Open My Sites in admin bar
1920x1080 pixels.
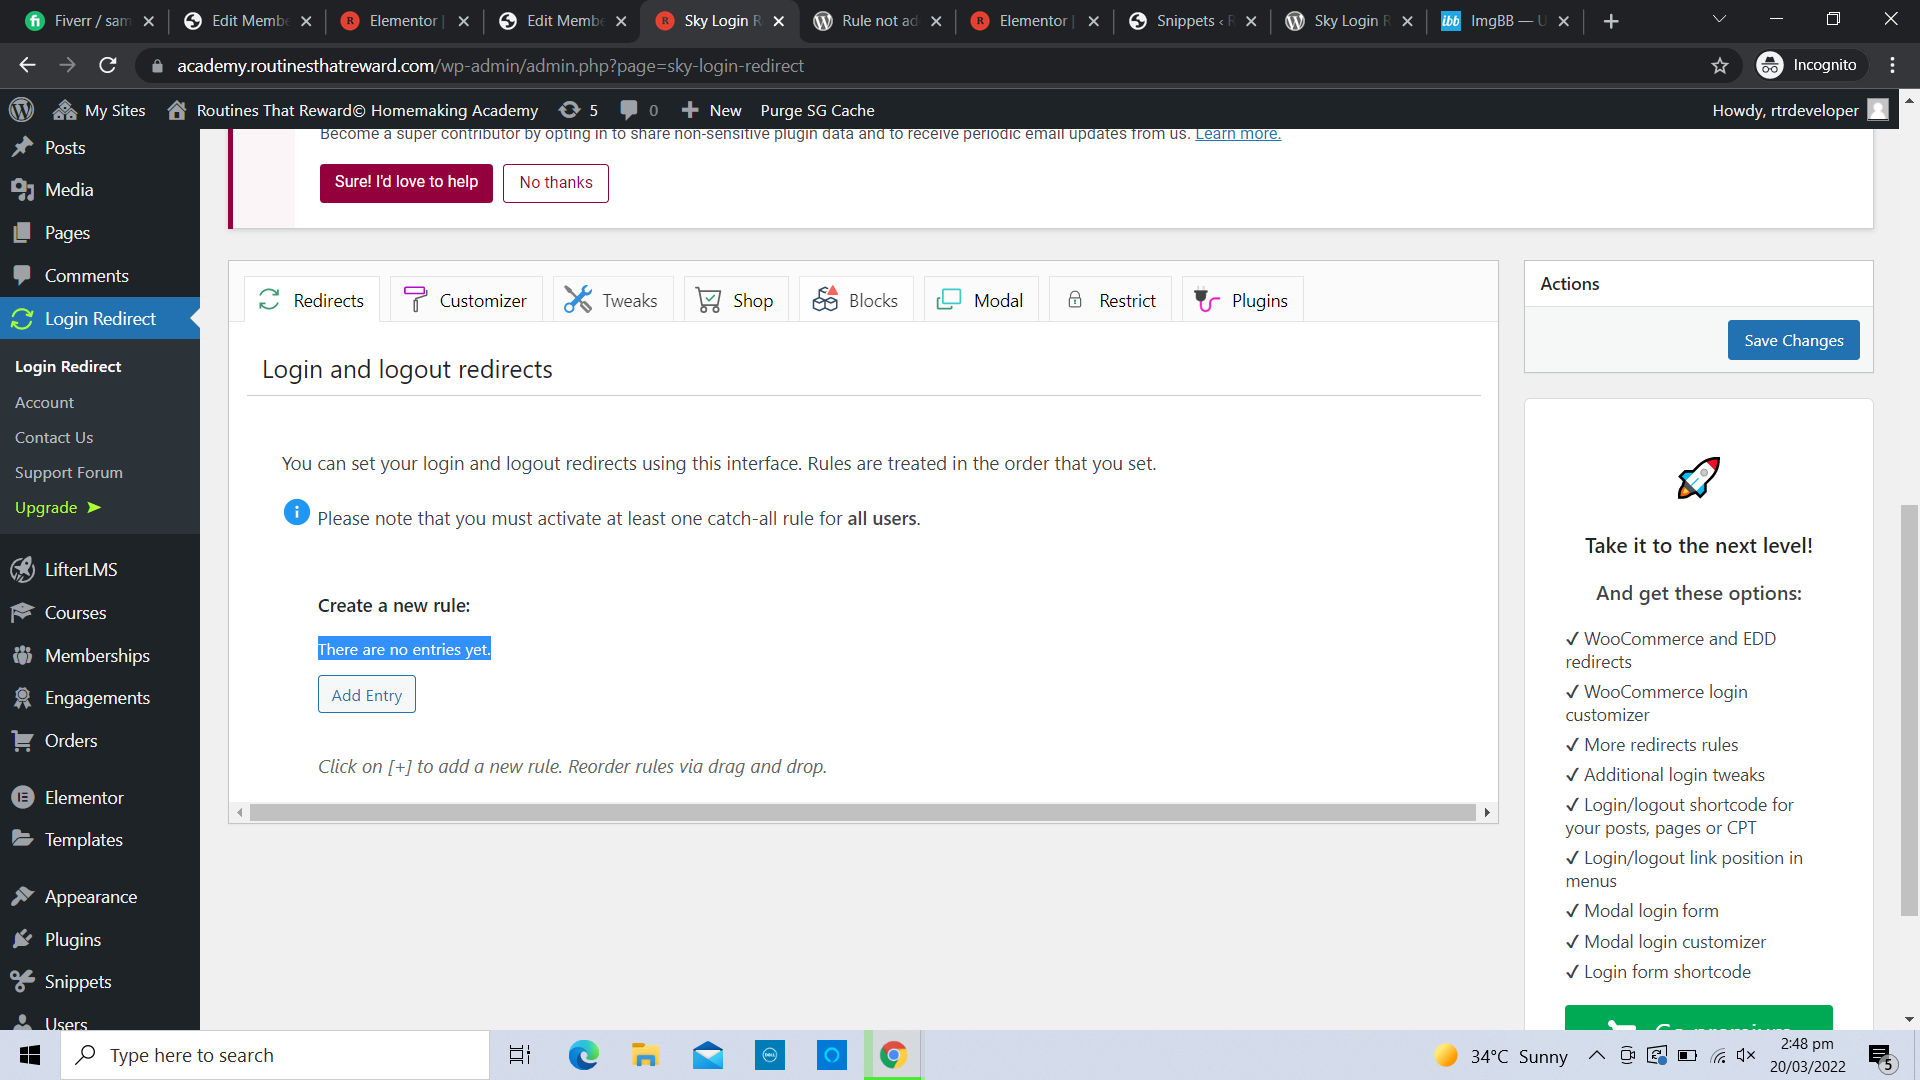click(99, 110)
